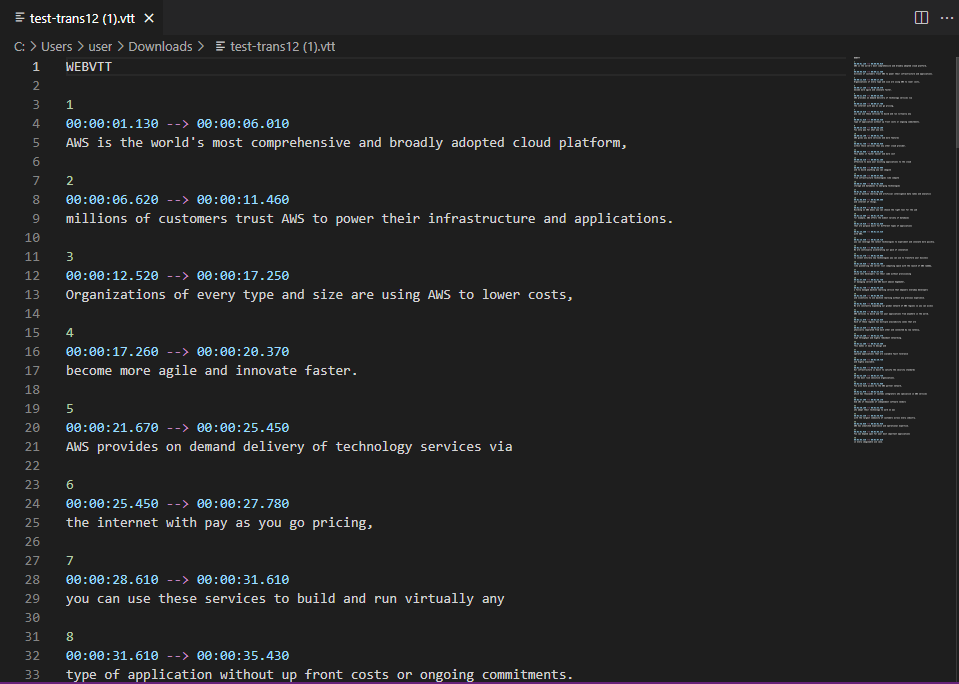The height and width of the screenshot is (684, 959).
Task: Click timestamp 00:00:17.260
Action: pos(112,351)
